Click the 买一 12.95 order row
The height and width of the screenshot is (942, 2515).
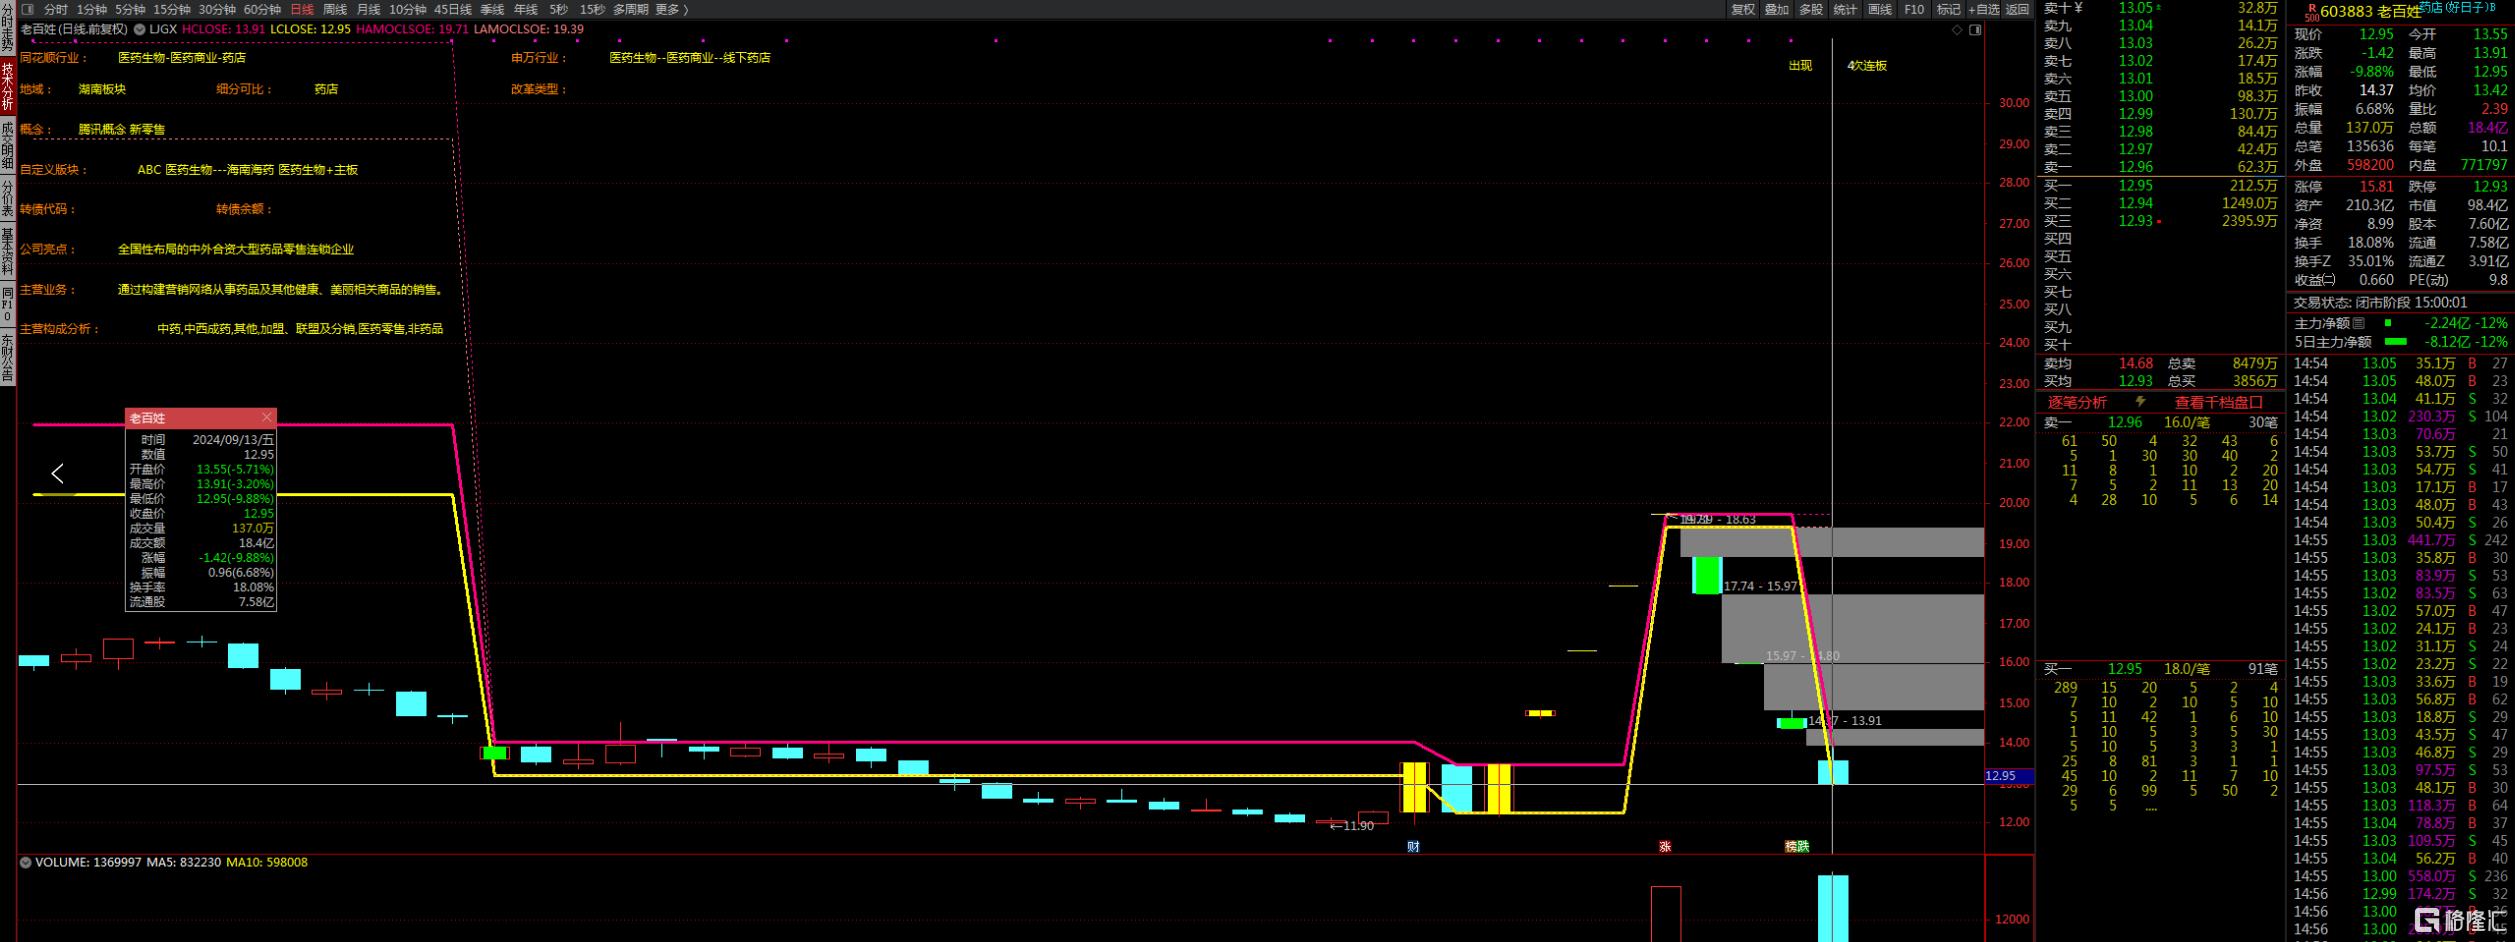pos(2160,186)
